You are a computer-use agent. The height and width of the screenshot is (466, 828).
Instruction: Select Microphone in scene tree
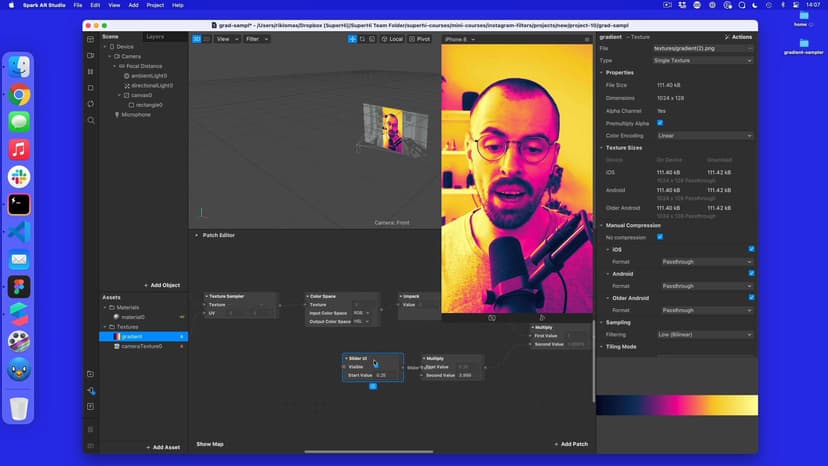click(136, 115)
